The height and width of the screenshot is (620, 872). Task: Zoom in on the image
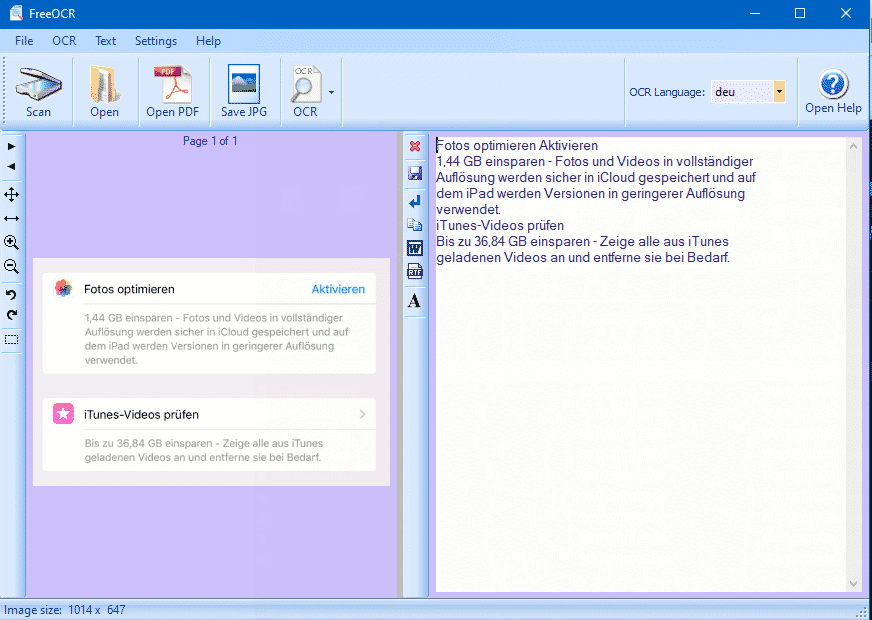point(12,243)
